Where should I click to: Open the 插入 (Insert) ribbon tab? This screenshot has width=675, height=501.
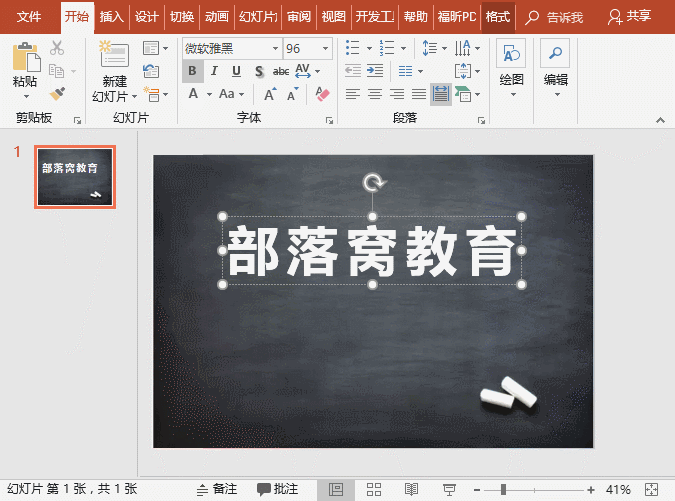coord(112,17)
